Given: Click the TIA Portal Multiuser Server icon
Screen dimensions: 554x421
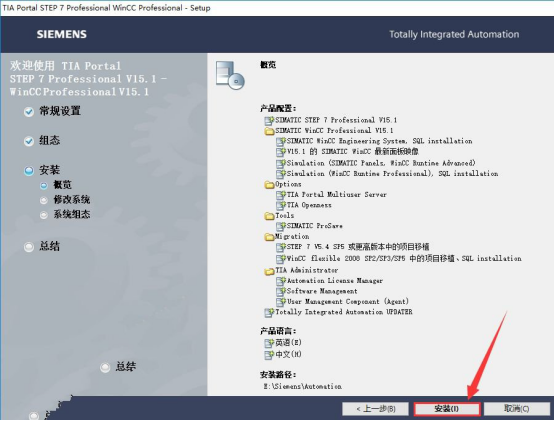Looking at the screenshot, I should tap(281, 195).
